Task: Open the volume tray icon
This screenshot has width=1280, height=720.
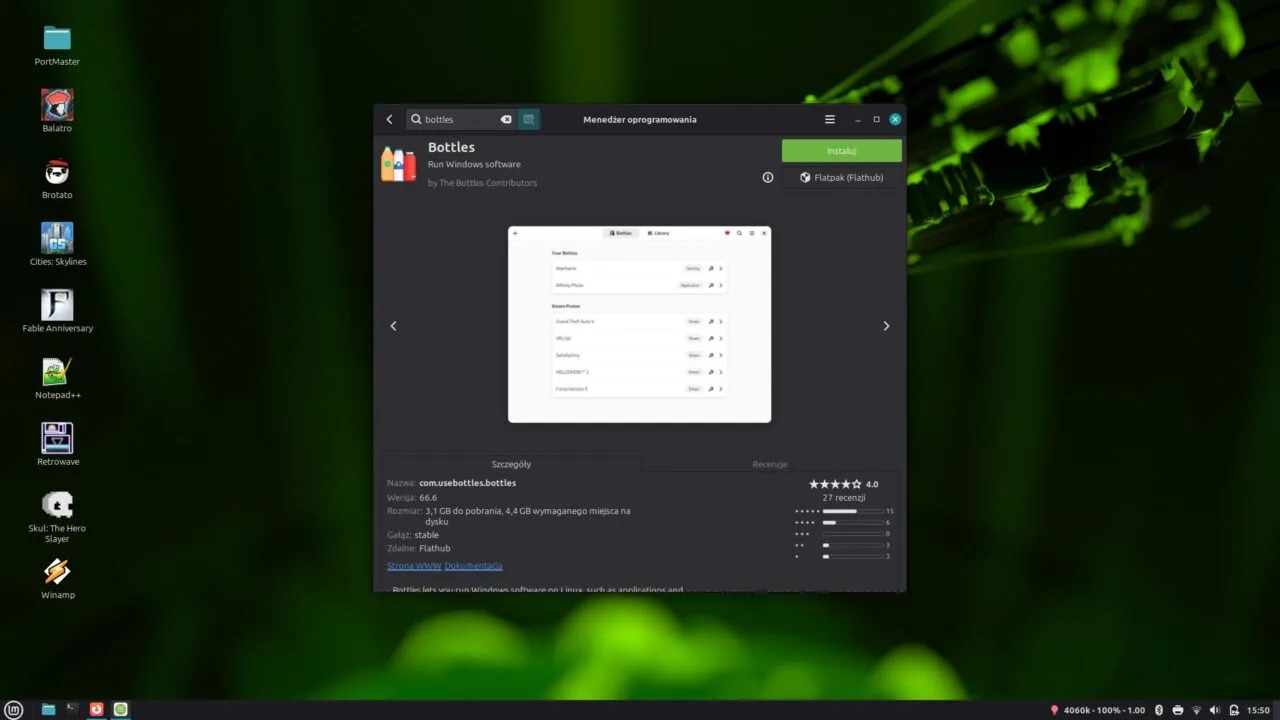Action: (x=1215, y=710)
